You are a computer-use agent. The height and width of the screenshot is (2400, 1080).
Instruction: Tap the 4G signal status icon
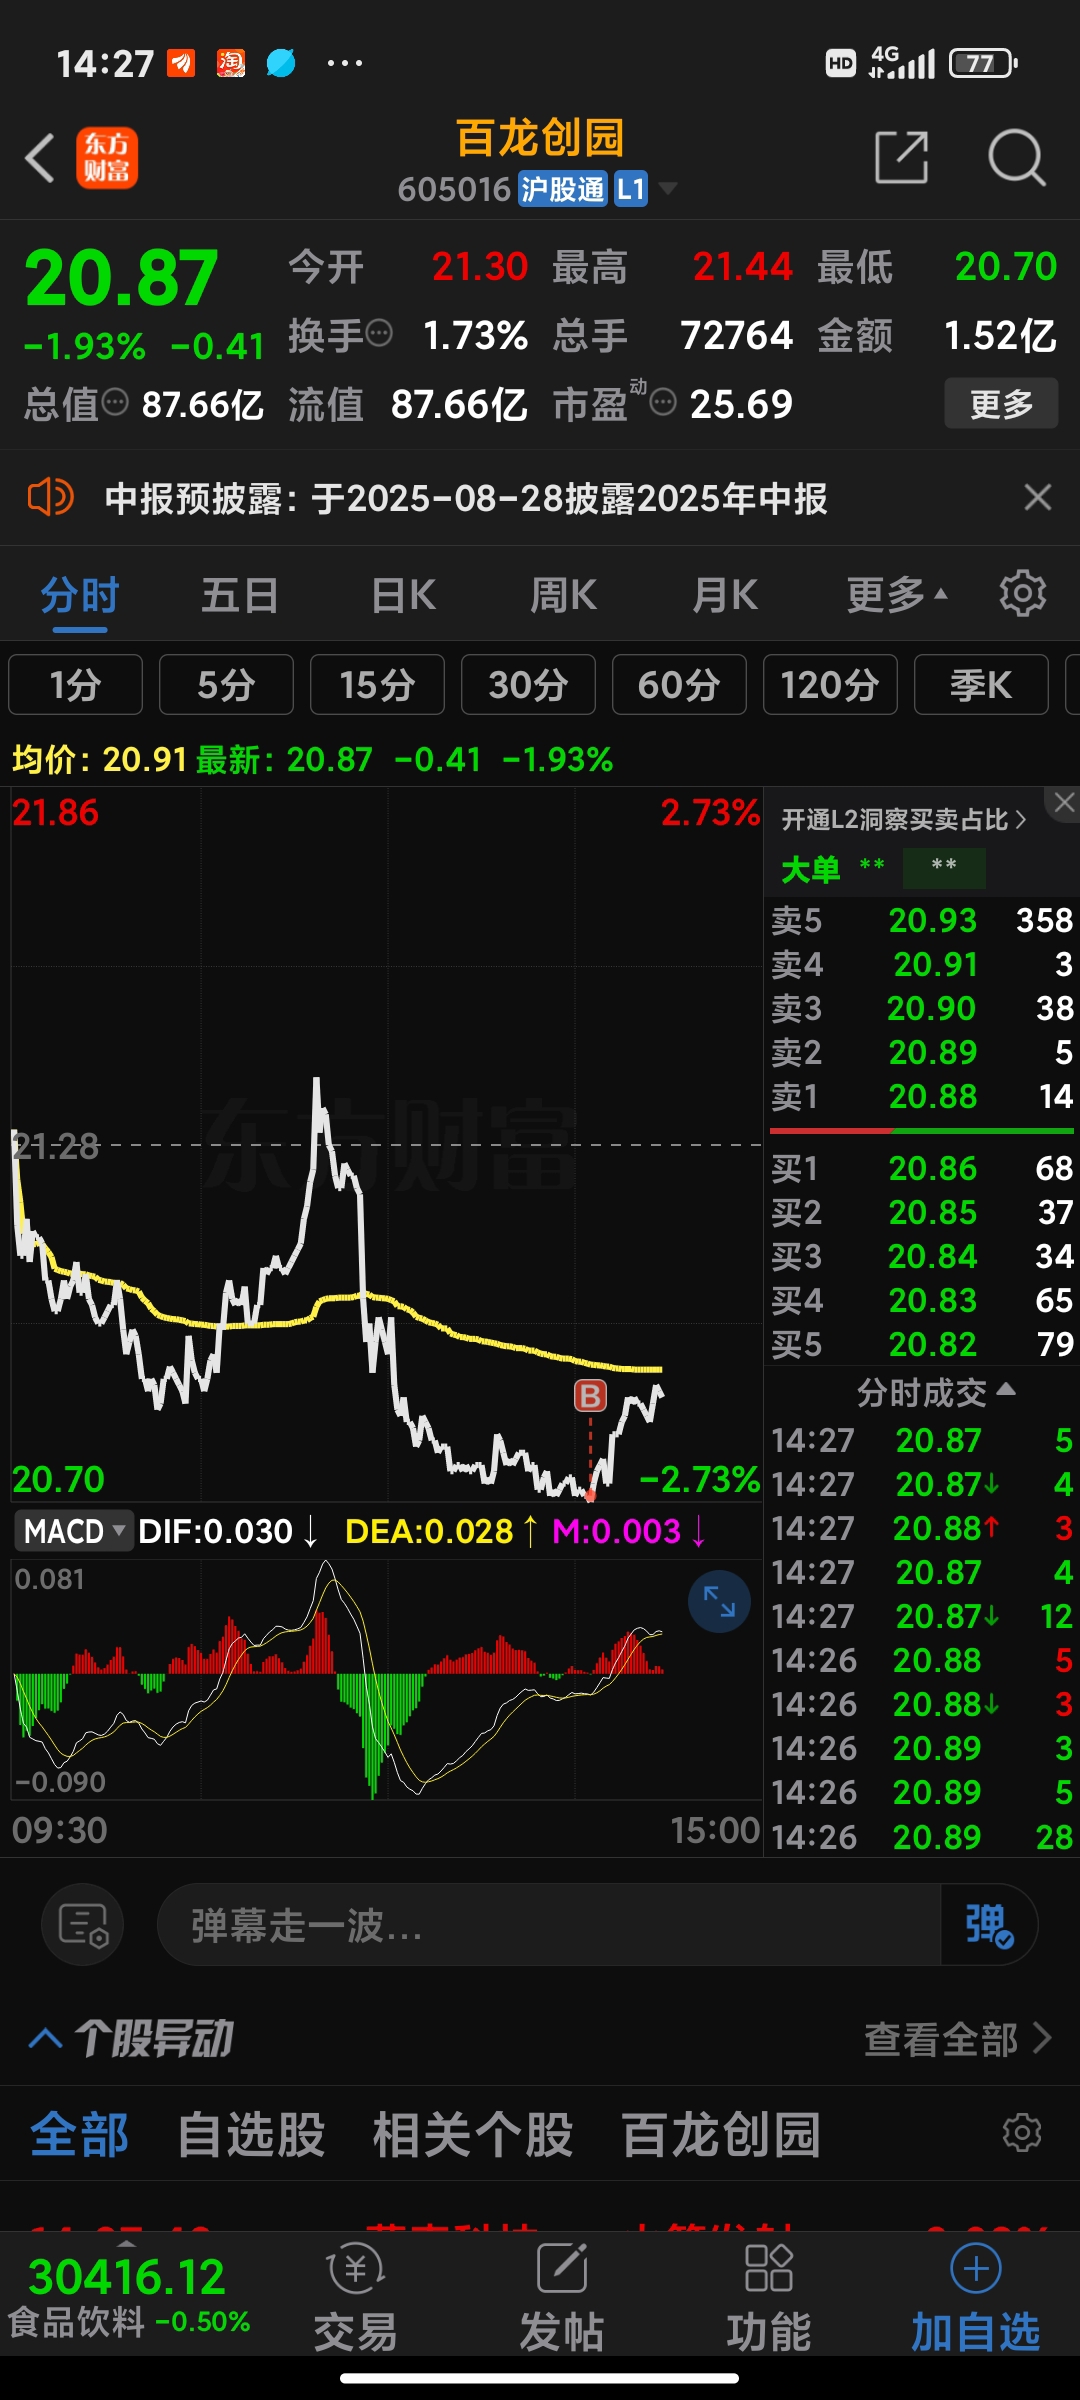coord(902,63)
